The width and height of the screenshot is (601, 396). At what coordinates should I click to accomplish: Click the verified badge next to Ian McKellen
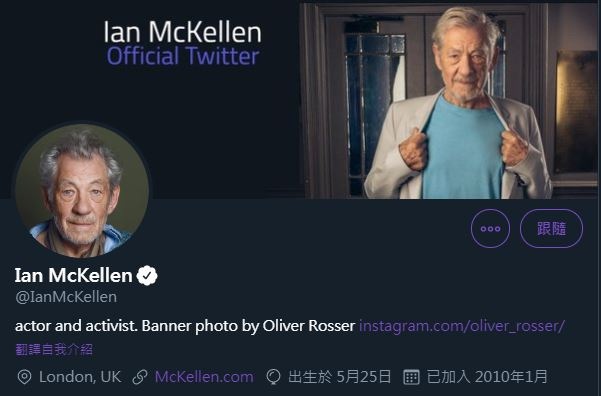tap(147, 275)
